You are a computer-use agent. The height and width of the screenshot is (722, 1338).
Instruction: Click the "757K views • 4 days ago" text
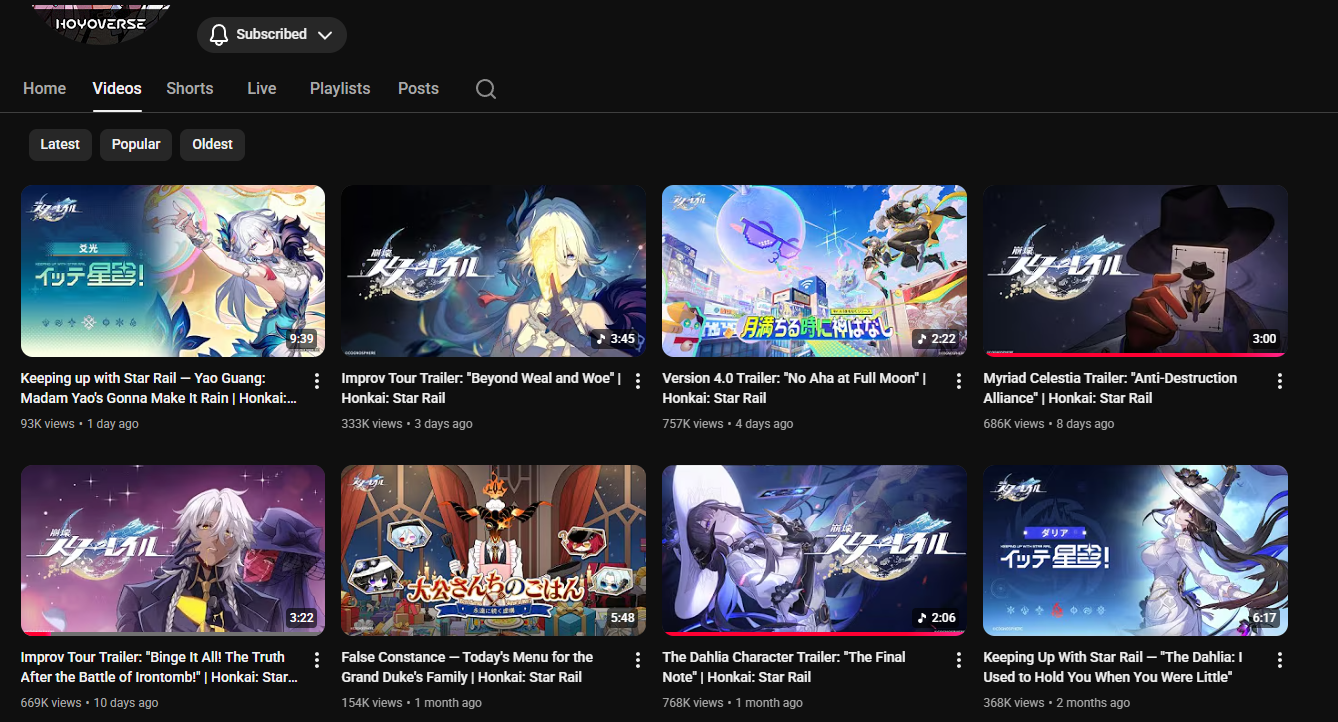[x=728, y=424]
